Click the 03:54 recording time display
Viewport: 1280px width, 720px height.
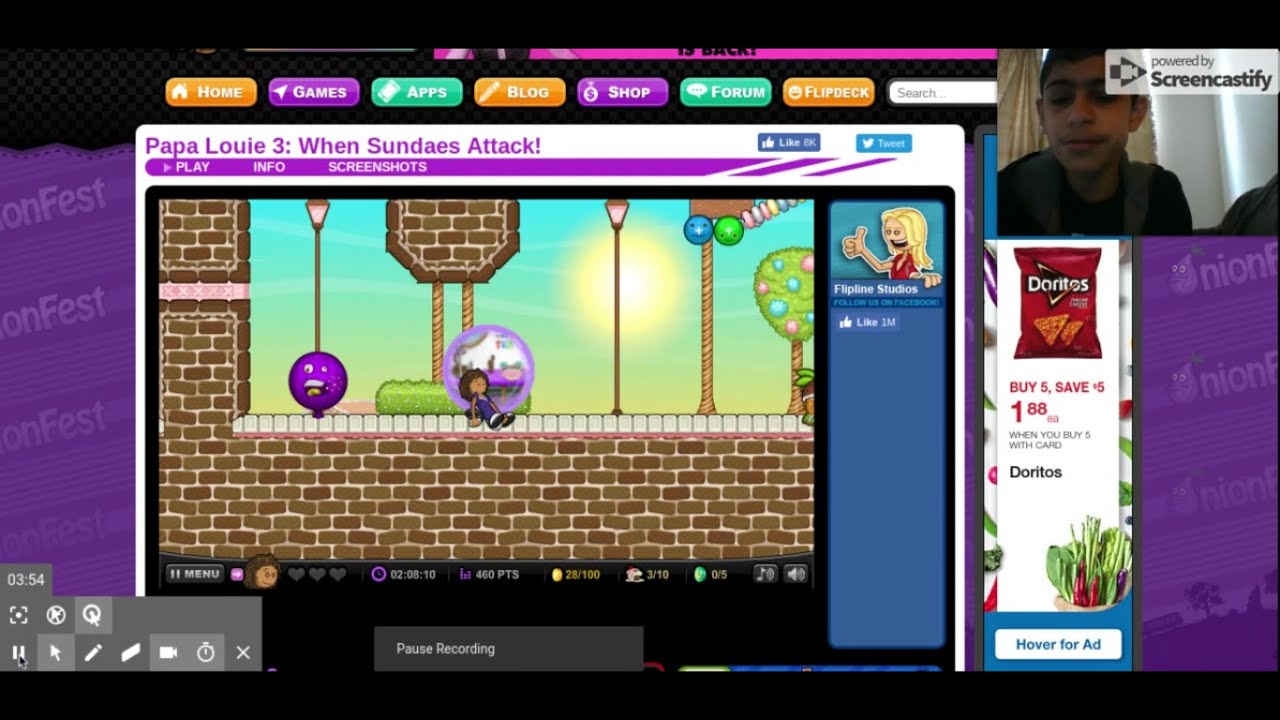(26, 580)
